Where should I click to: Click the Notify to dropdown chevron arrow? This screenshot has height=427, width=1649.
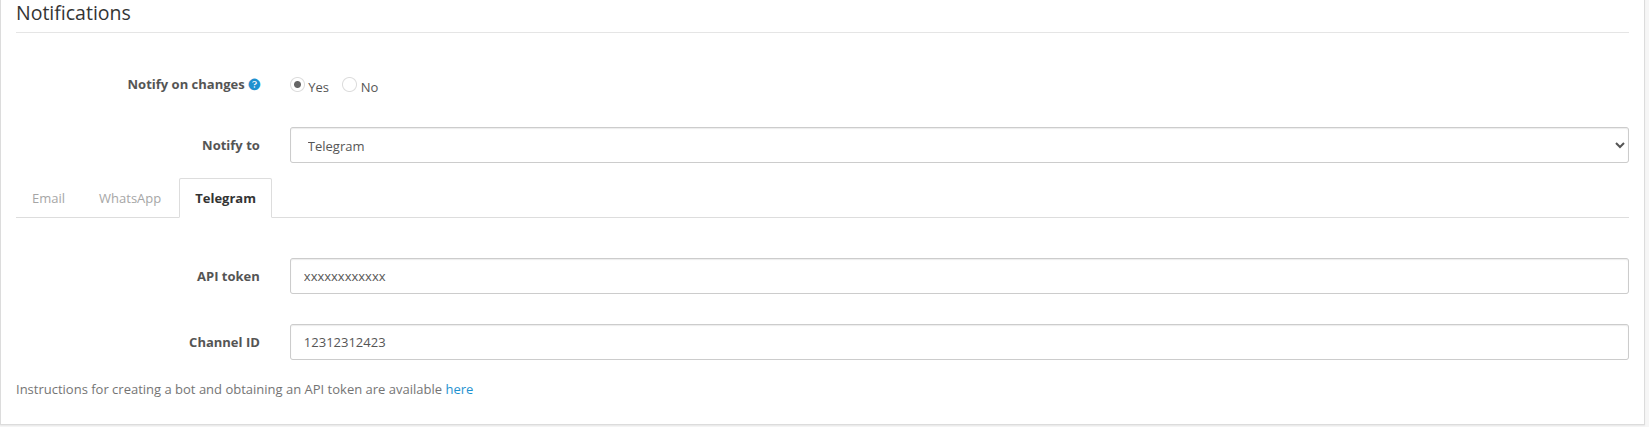click(1620, 145)
